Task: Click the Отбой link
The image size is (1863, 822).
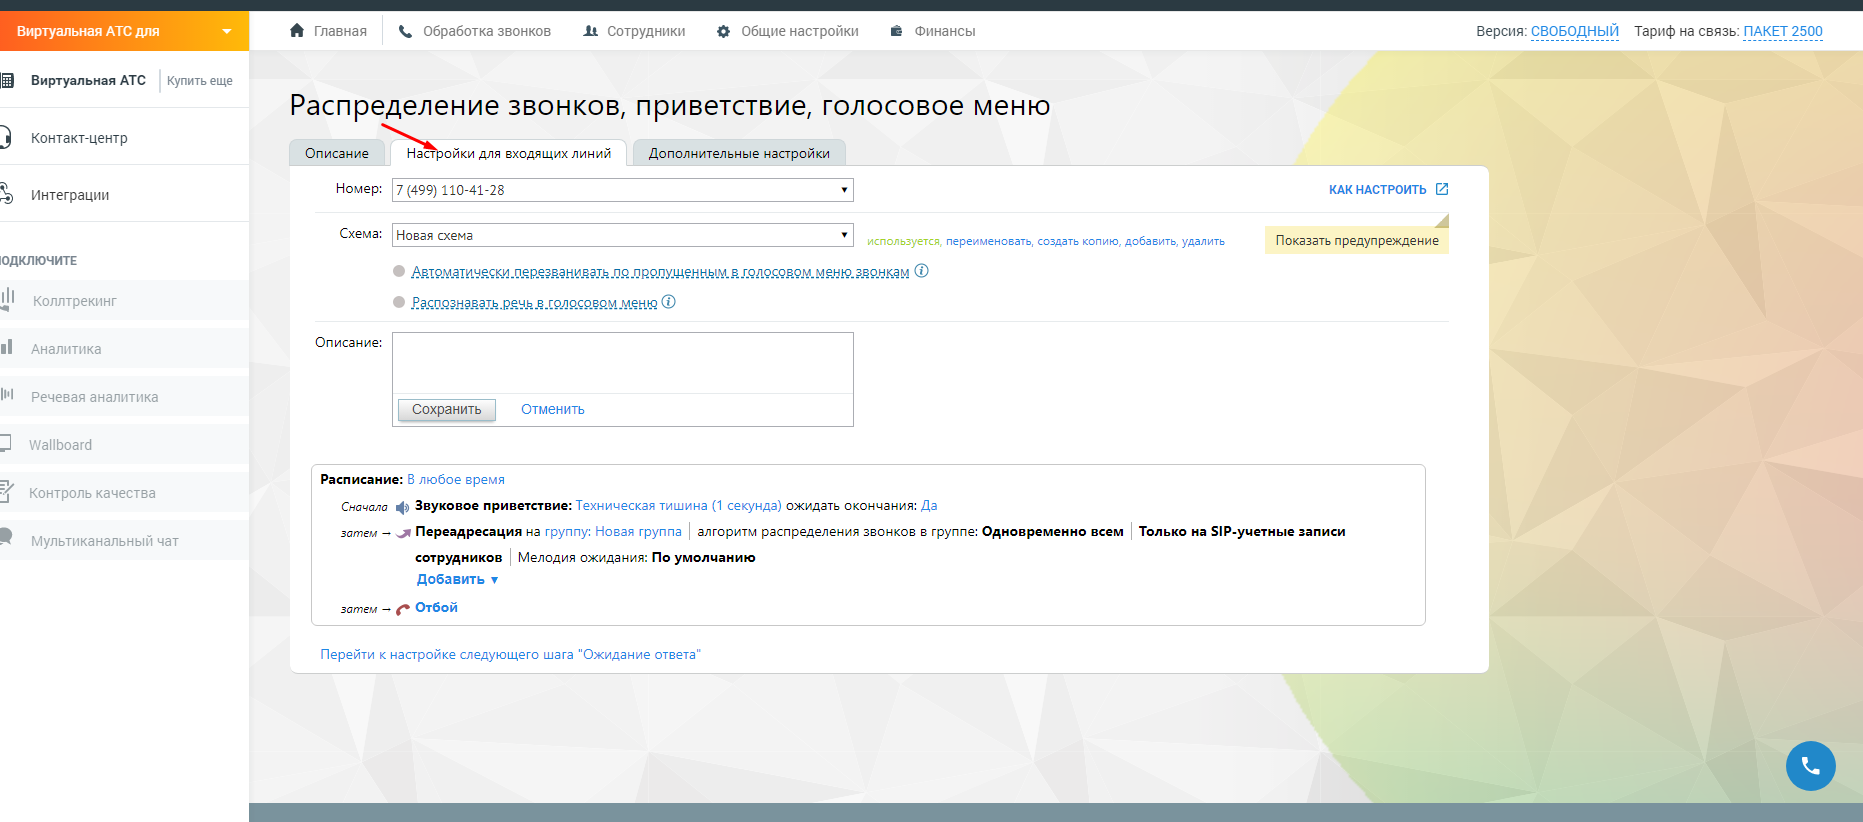Action: click(436, 607)
